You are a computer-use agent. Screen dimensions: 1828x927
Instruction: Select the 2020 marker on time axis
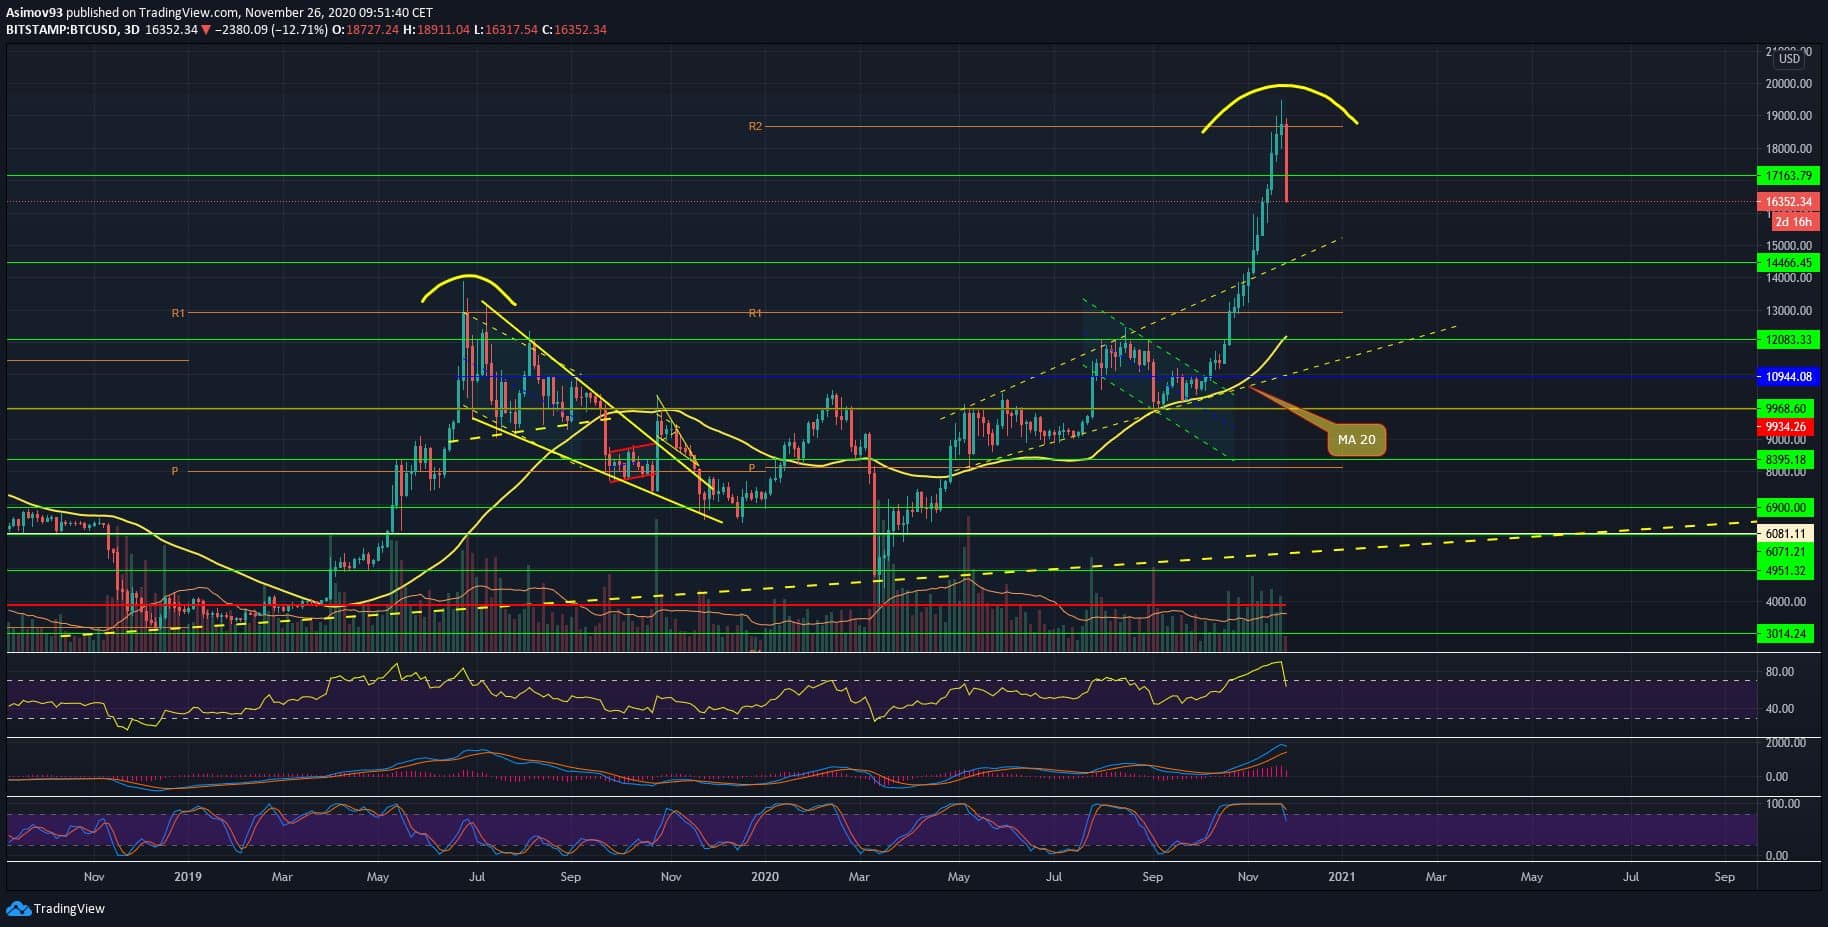(764, 877)
